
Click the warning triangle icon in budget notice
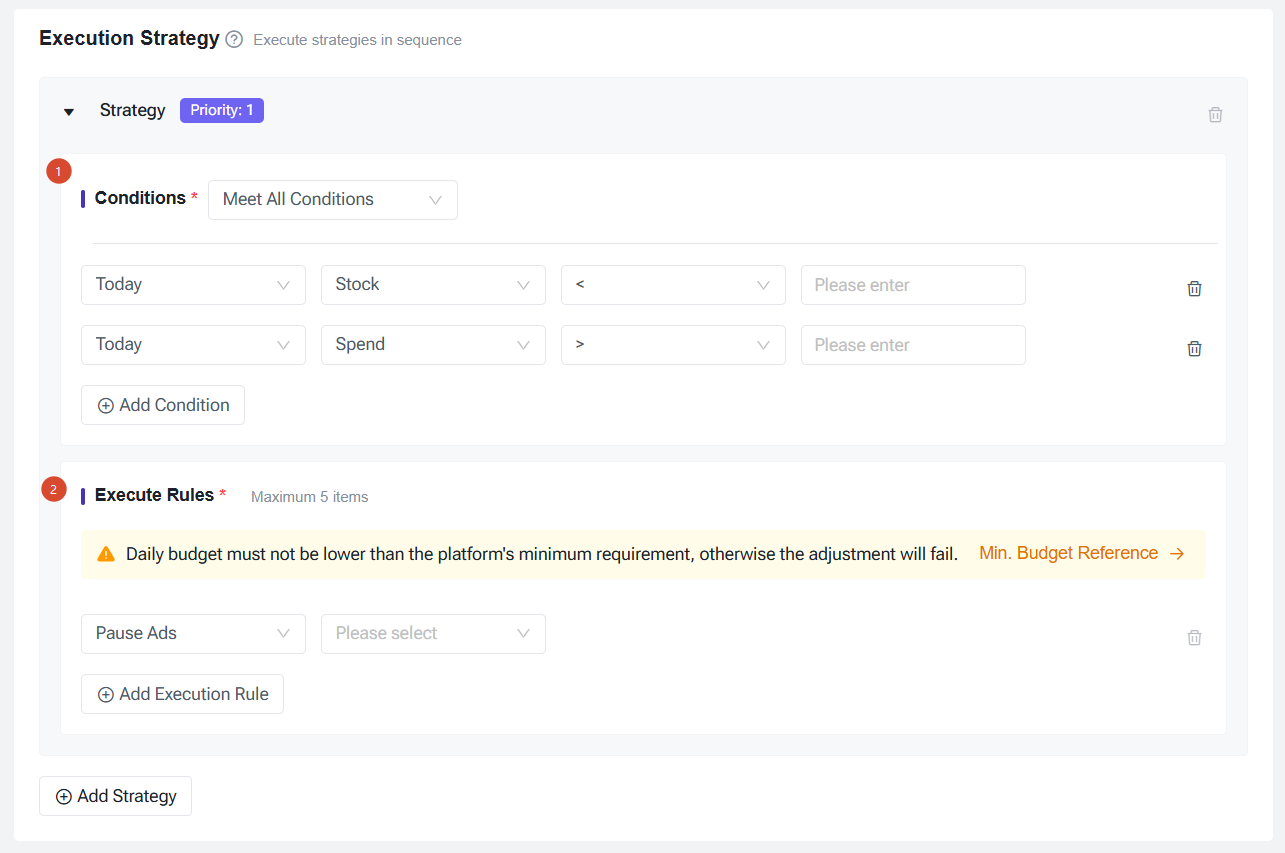(106, 554)
